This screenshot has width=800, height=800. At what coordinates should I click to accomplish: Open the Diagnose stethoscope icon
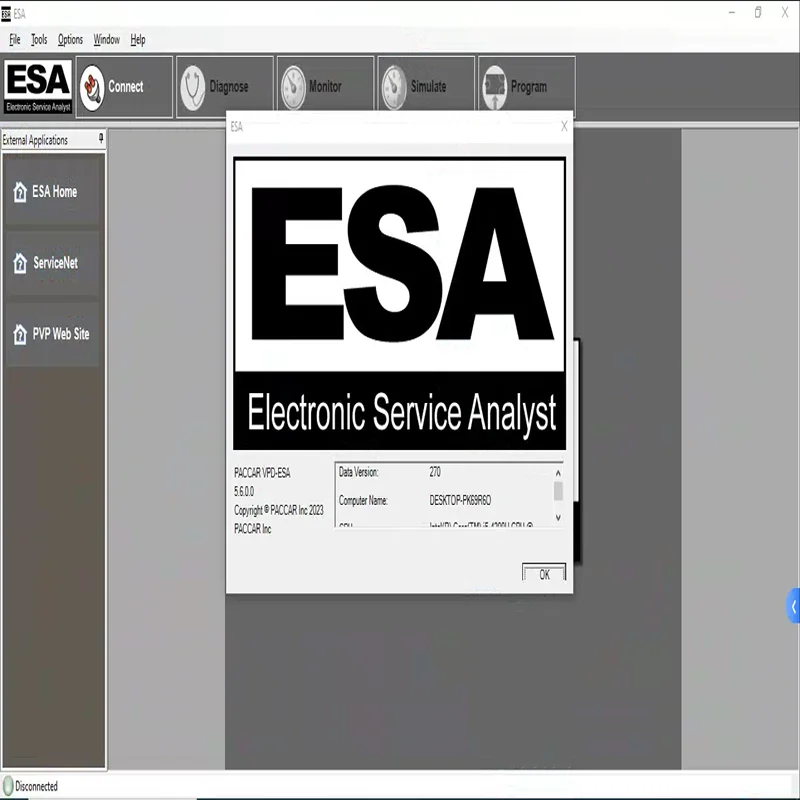[193, 87]
